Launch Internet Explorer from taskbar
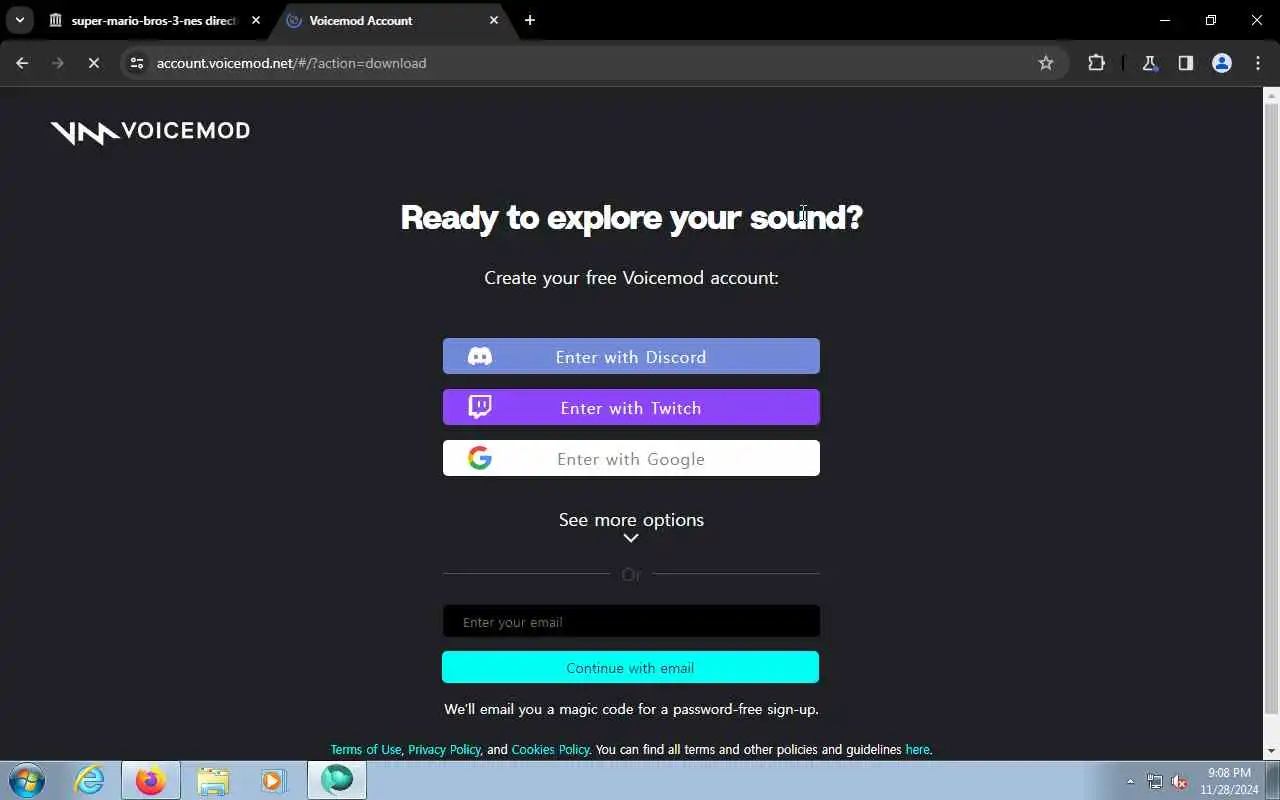 coord(89,780)
